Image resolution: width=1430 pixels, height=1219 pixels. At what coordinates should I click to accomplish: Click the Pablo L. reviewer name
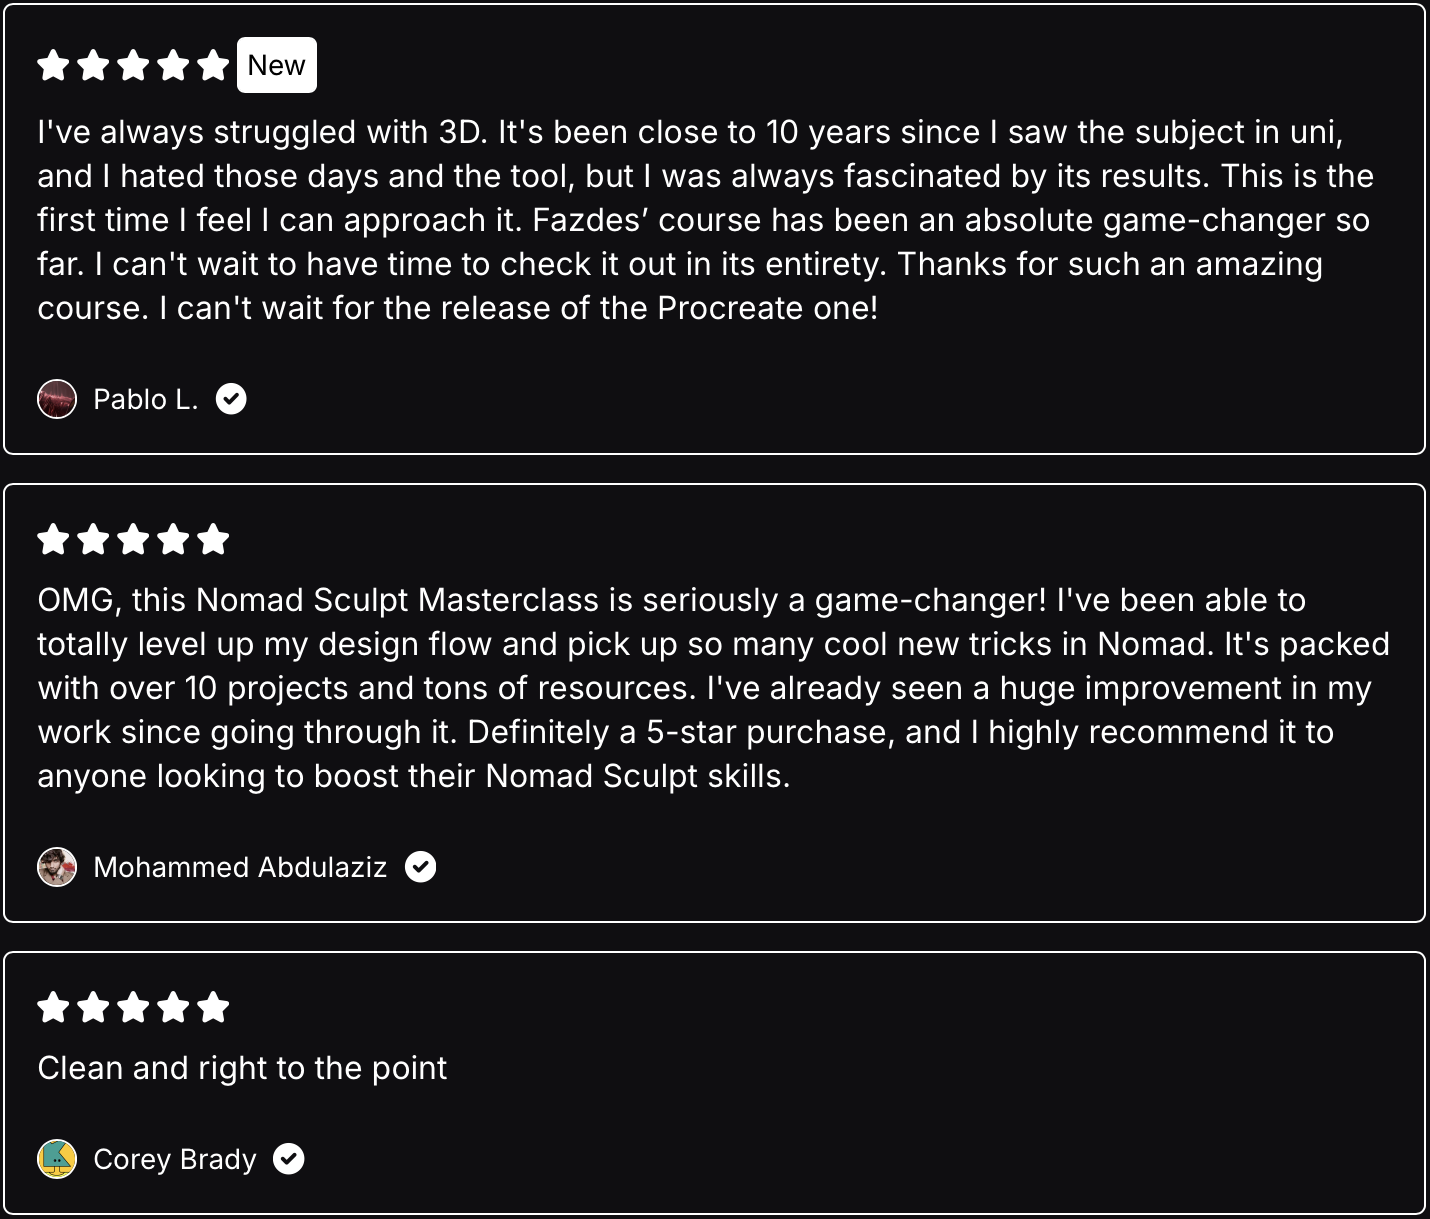coord(146,399)
